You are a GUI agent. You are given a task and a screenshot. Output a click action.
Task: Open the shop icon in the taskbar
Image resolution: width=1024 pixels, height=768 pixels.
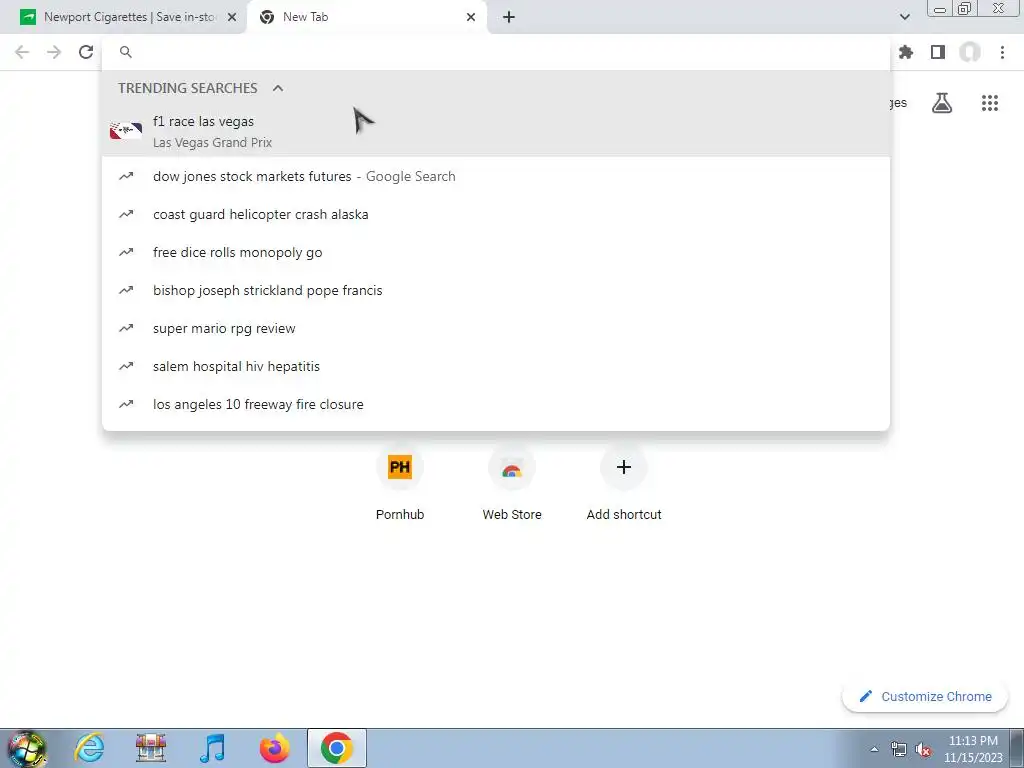pyautogui.click(x=151, y=748)
